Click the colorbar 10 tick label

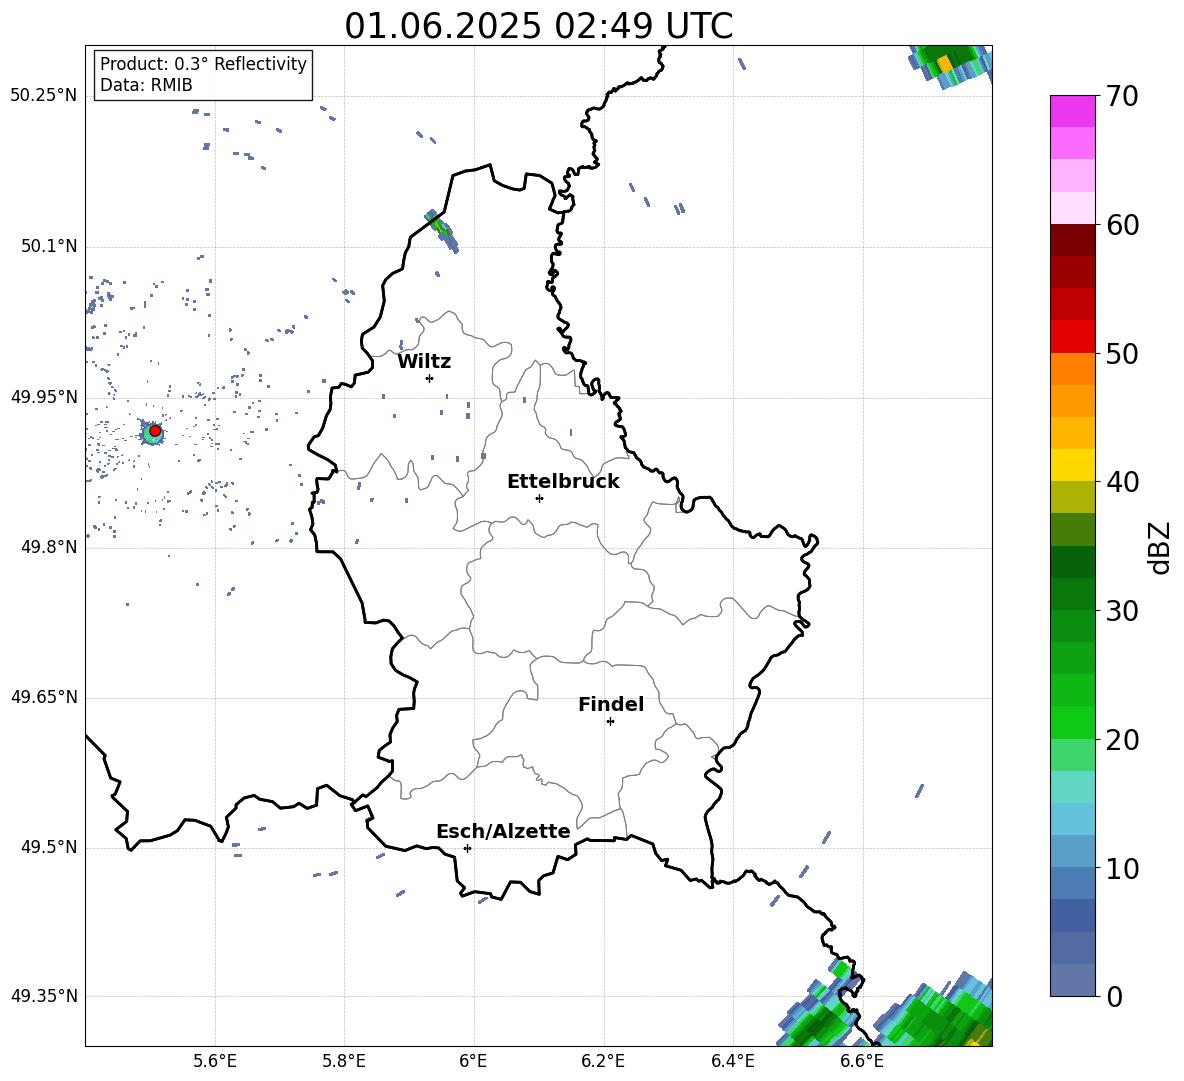[x=1122, y=868]
